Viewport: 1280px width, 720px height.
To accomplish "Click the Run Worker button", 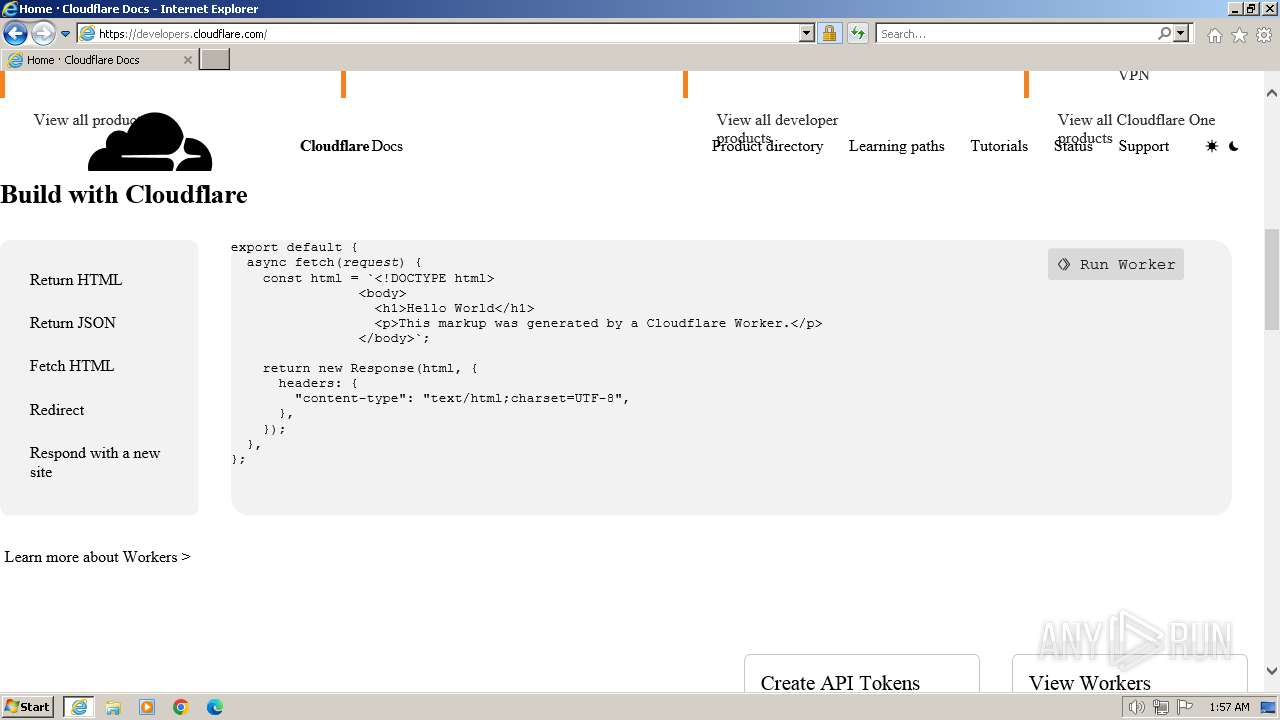I will click(x=1116, y=264).
